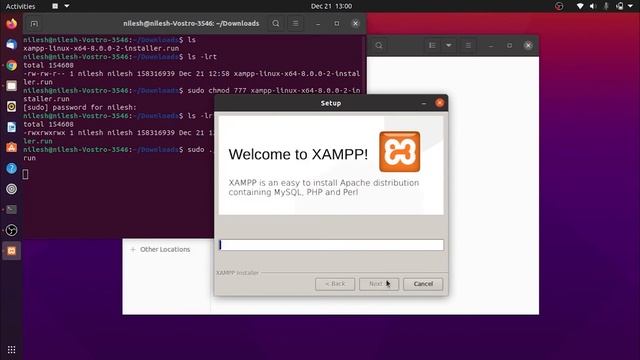Click the Next button in Setup
Screen dimensions: 640x360
tap(379, 284)
